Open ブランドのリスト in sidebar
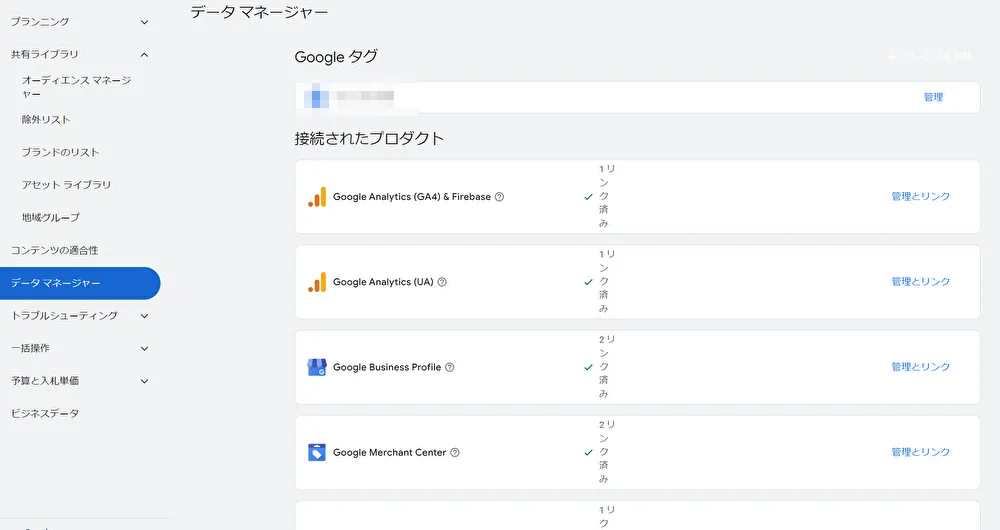Screen dimensions: 1000x530 (61, 152)
